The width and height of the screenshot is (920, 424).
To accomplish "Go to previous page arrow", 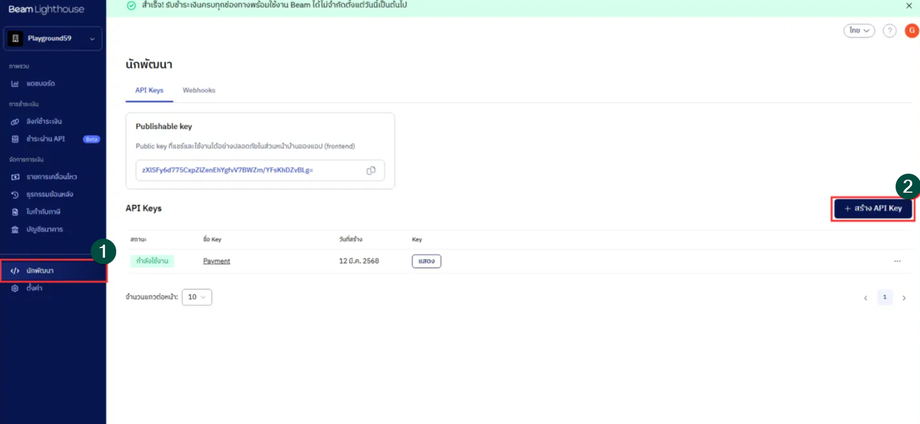I will click(x=865, y=298).
